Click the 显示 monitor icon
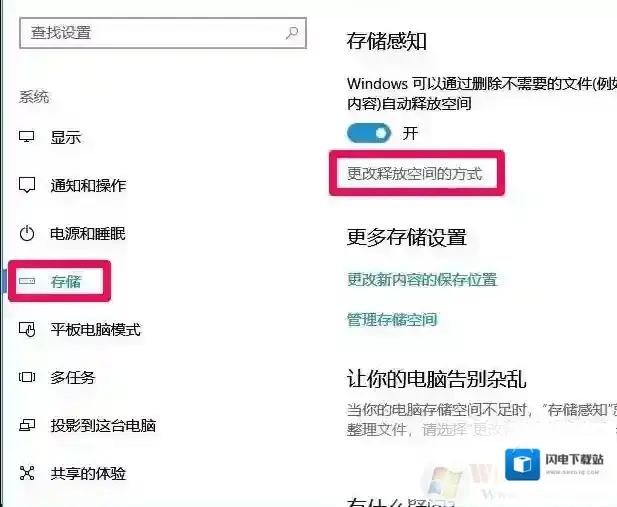The image size is (617, 507). 27,137
